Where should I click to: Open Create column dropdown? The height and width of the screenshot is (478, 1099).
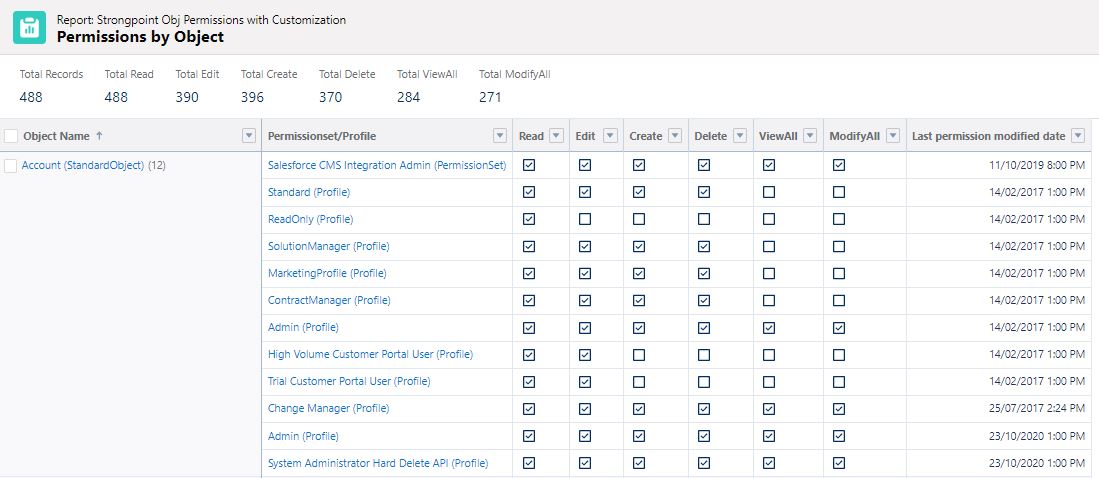click(x=674, y=136)
